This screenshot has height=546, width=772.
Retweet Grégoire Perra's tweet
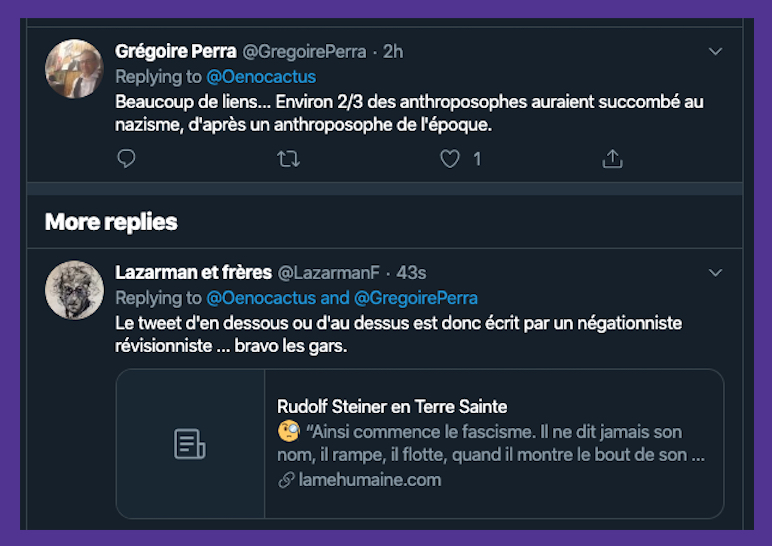288,158
